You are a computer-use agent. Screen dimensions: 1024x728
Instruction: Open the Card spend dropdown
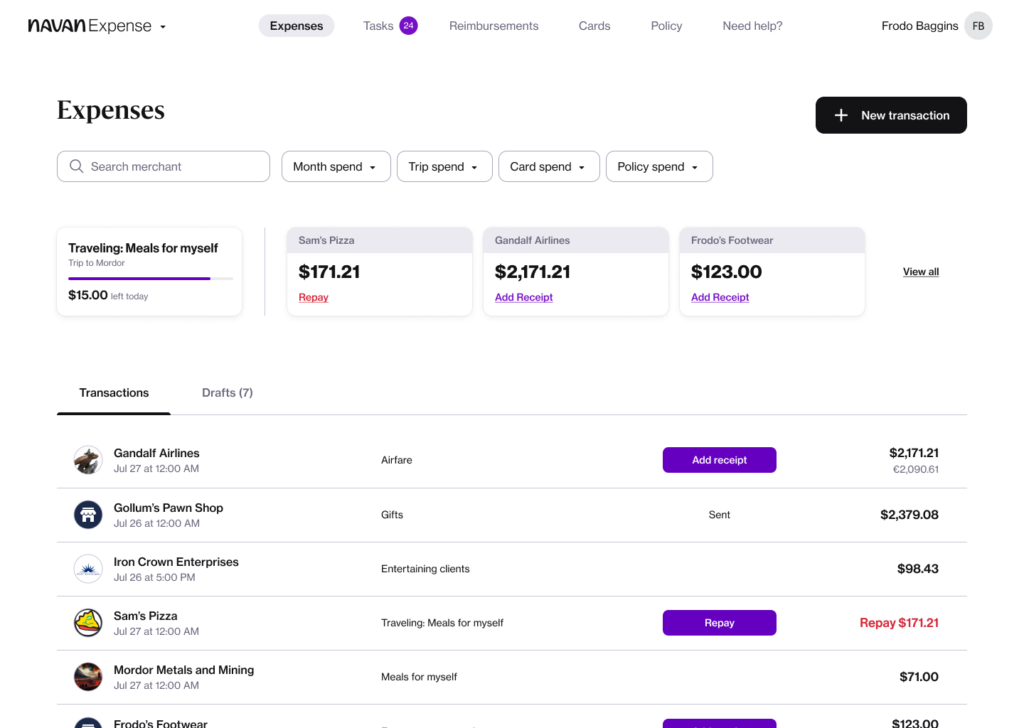coord(548,166)
